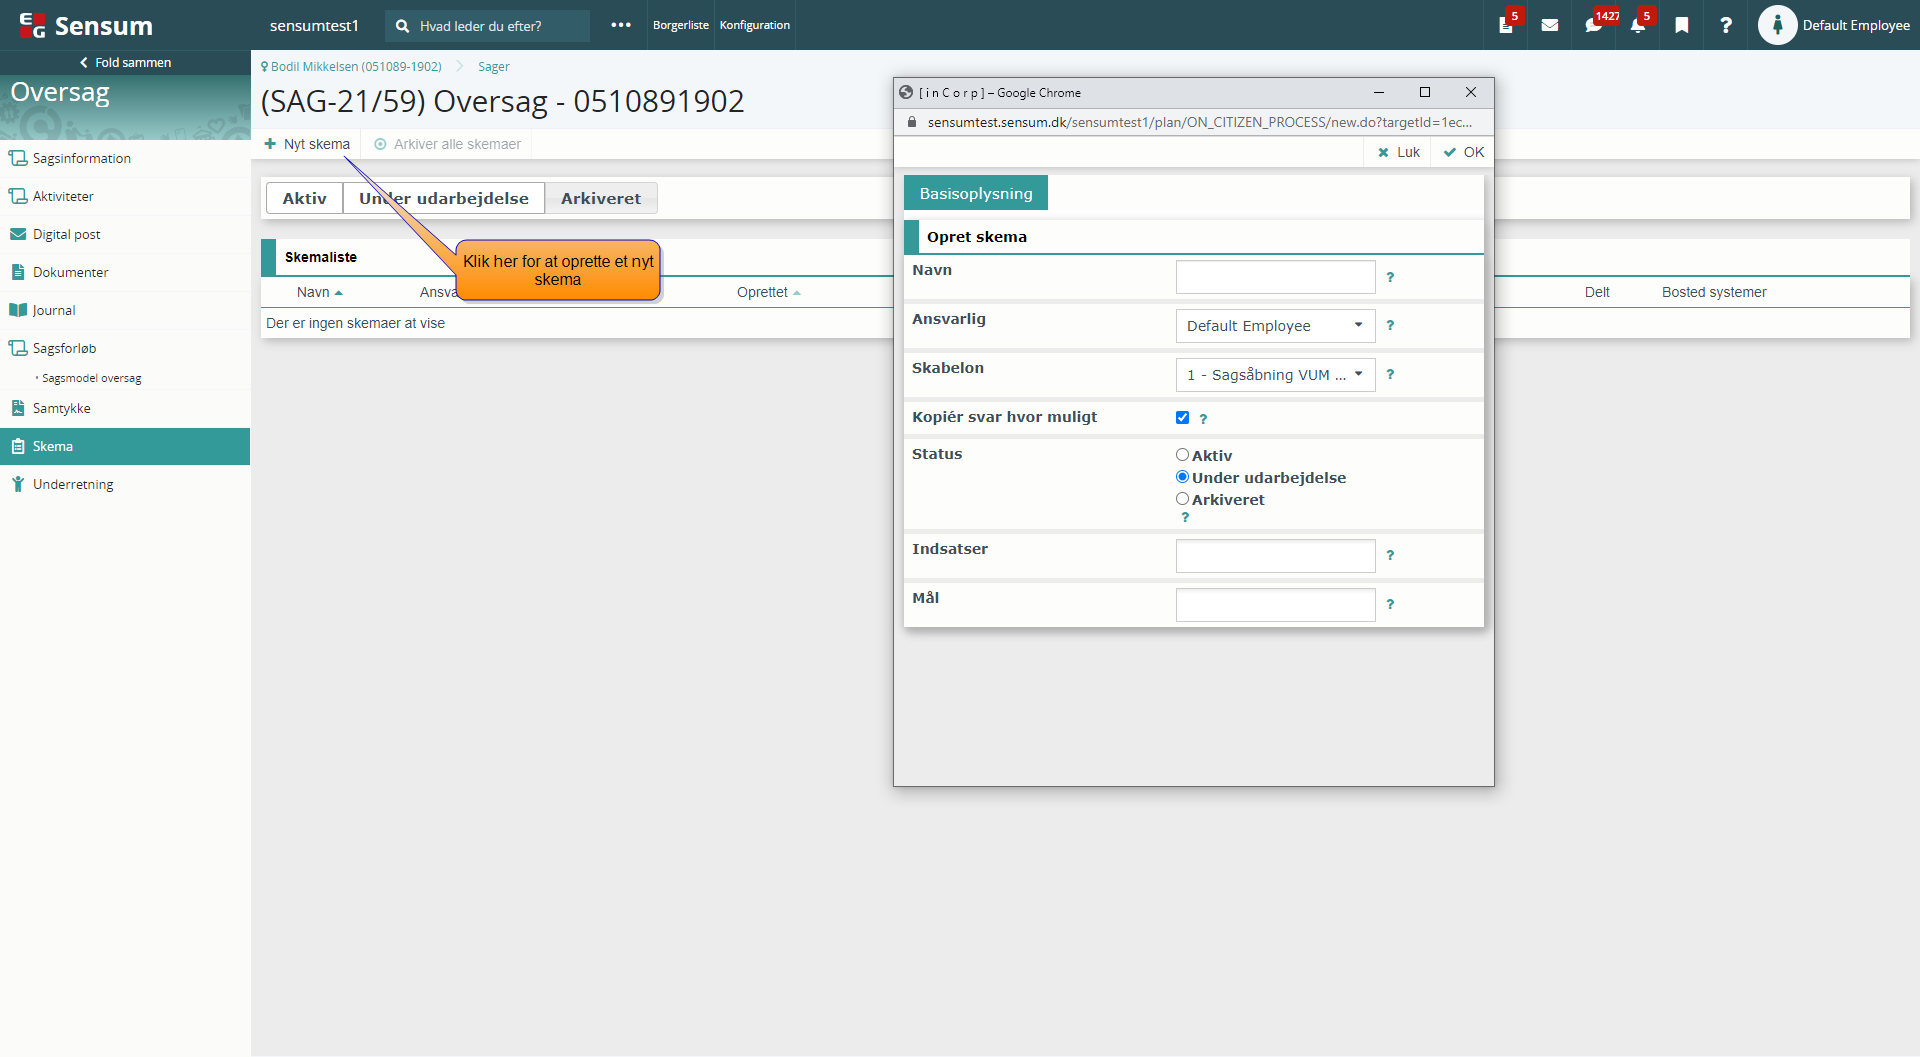Click the bookmark icon in header
The height and width of the screenshot is (1057, 1920).
pos(1682,25)
